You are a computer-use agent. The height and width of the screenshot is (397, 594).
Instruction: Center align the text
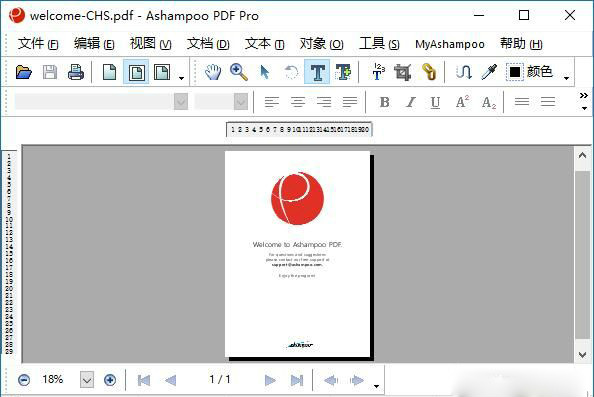coord(298,102)
